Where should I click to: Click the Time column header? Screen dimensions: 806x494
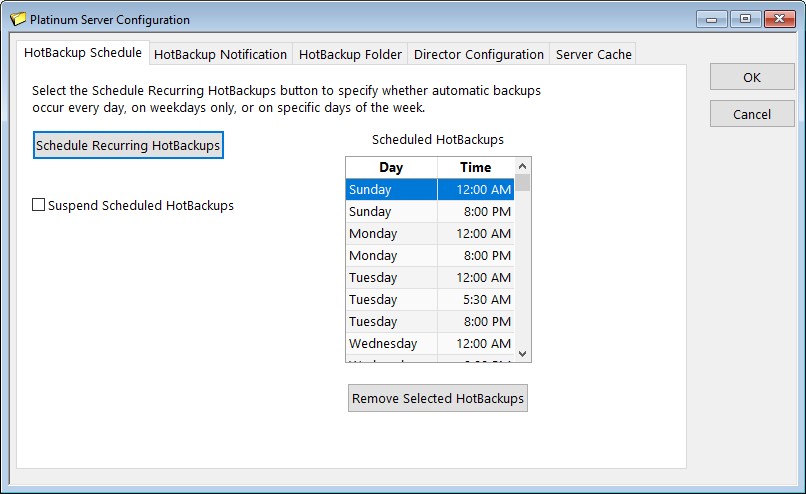point(475,168)
